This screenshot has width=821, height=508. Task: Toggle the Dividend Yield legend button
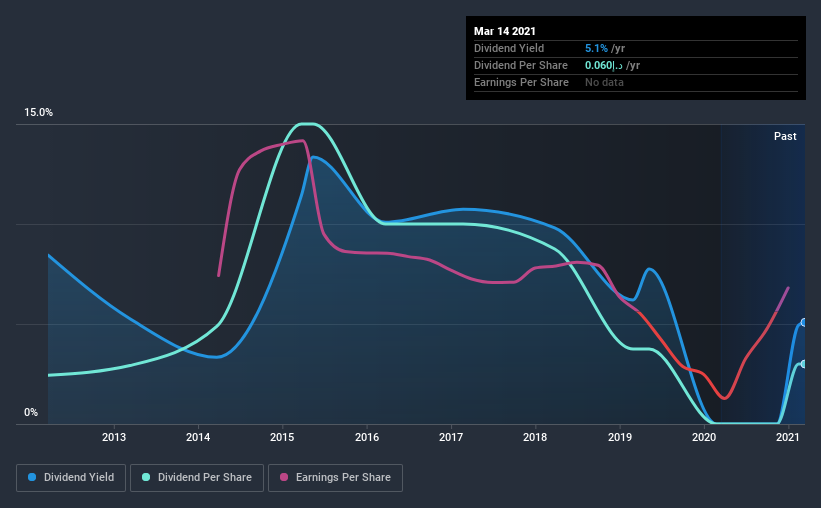click(71, 478)
